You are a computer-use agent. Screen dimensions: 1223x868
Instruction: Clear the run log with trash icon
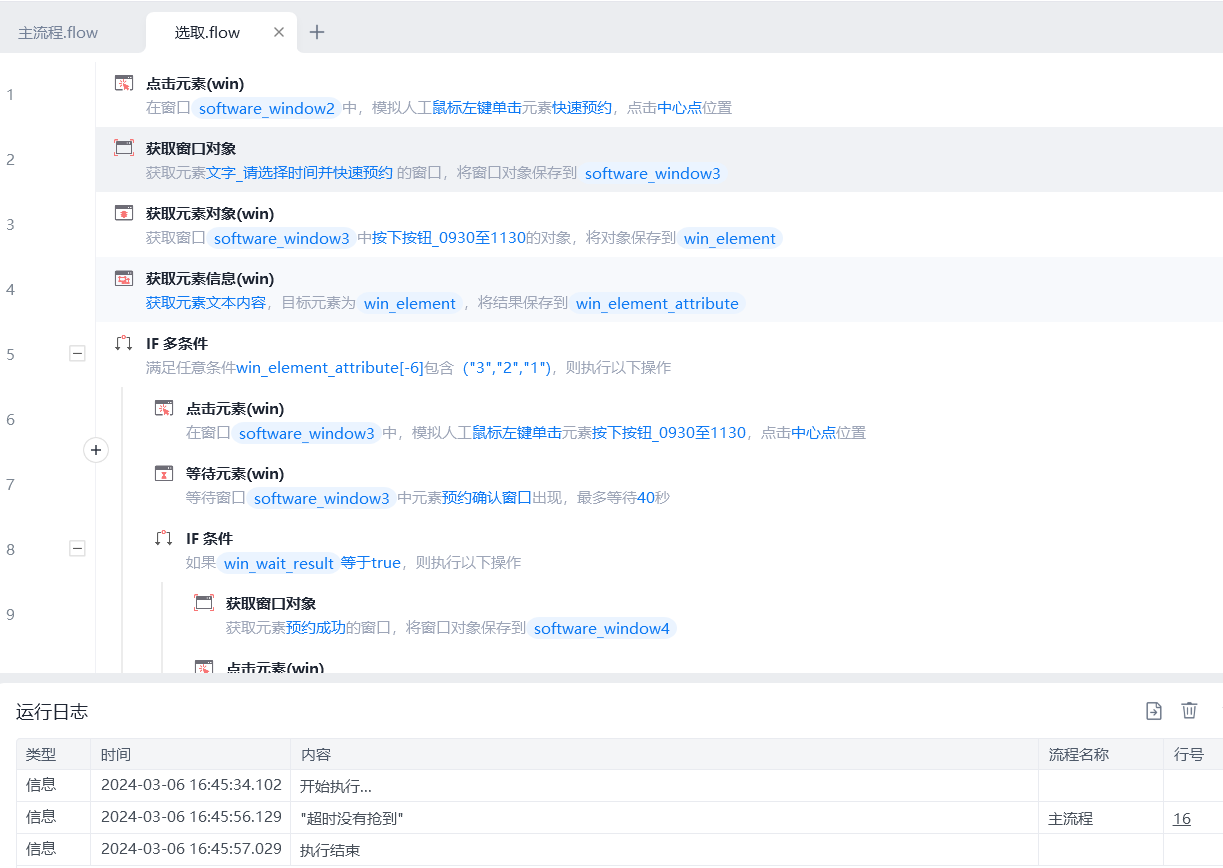[1189, 710]
